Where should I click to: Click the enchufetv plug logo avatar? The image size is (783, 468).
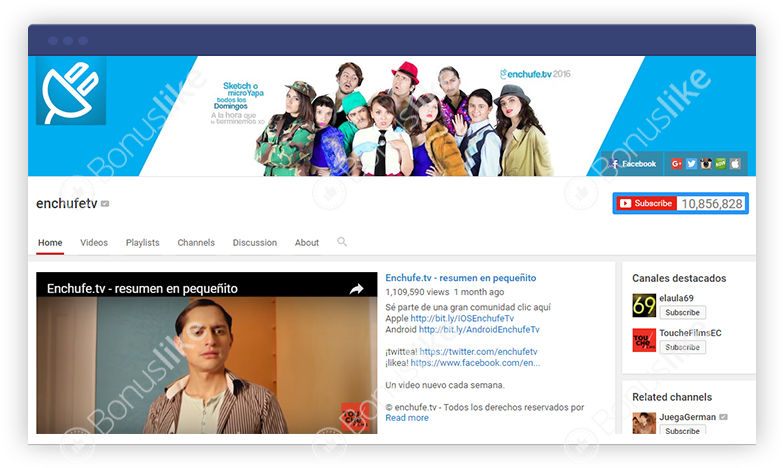click(x=71, y=90)
